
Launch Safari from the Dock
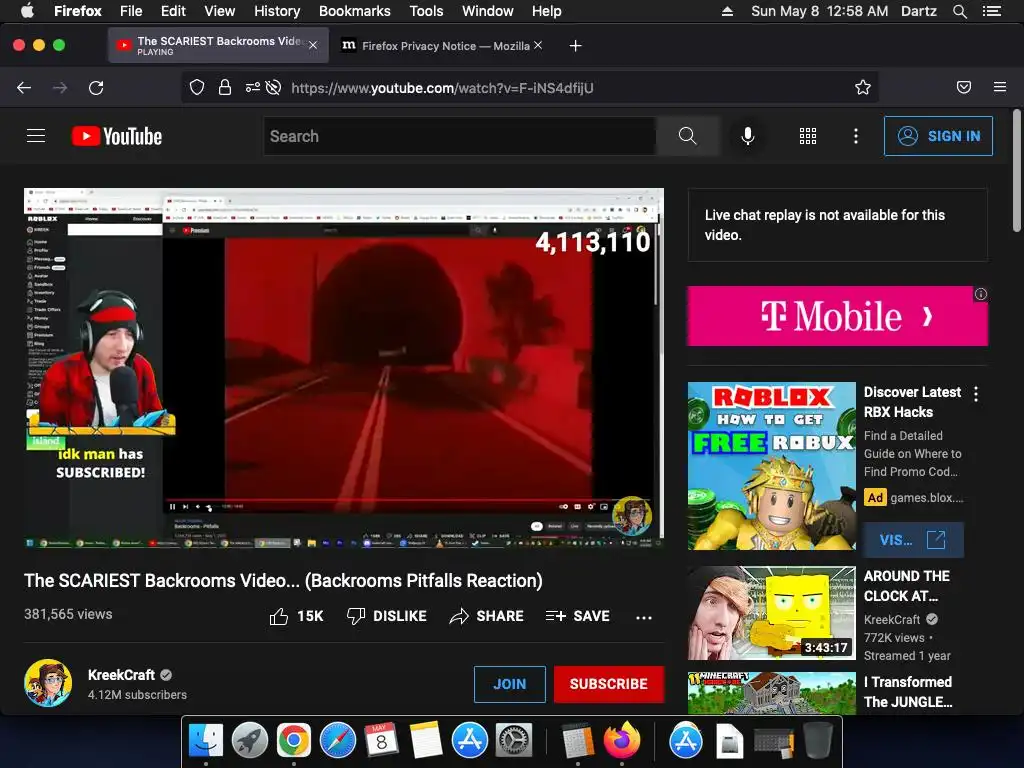point(338,741)
